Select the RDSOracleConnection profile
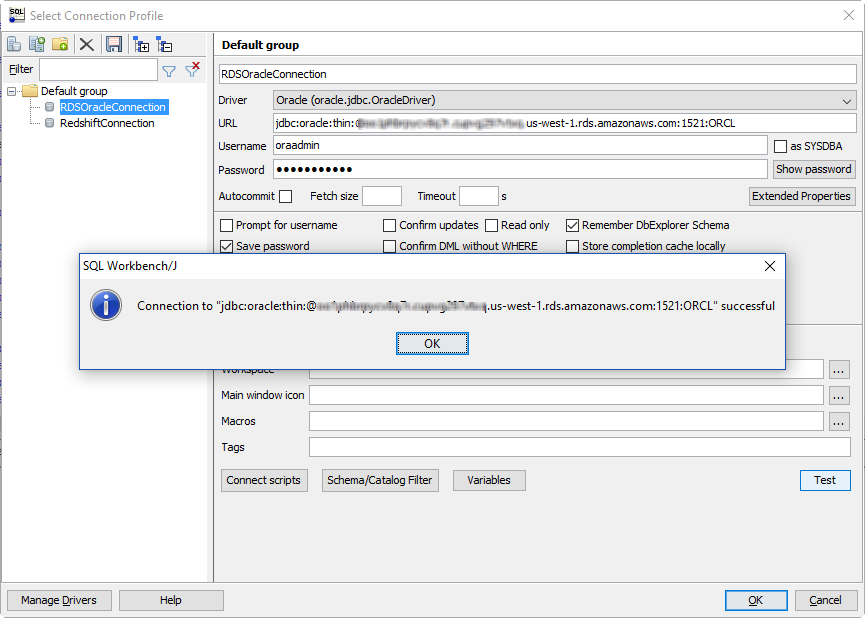Viewport: 865px width, 618px height. tap(113, 107)
